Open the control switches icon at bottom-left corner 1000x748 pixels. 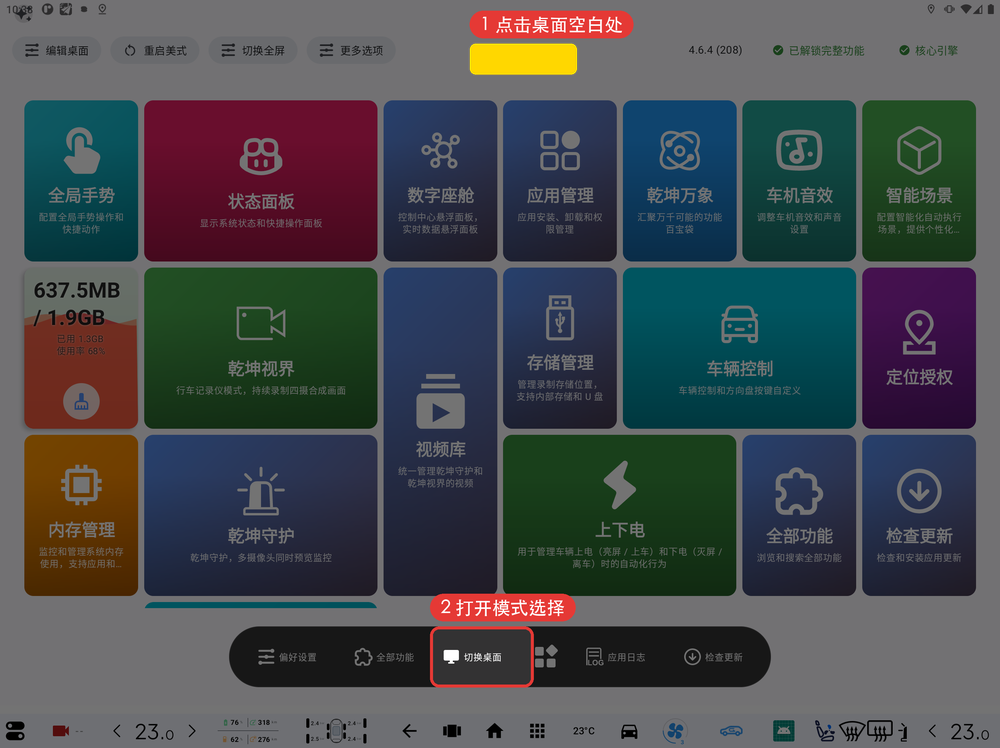(x=15, y=731)
